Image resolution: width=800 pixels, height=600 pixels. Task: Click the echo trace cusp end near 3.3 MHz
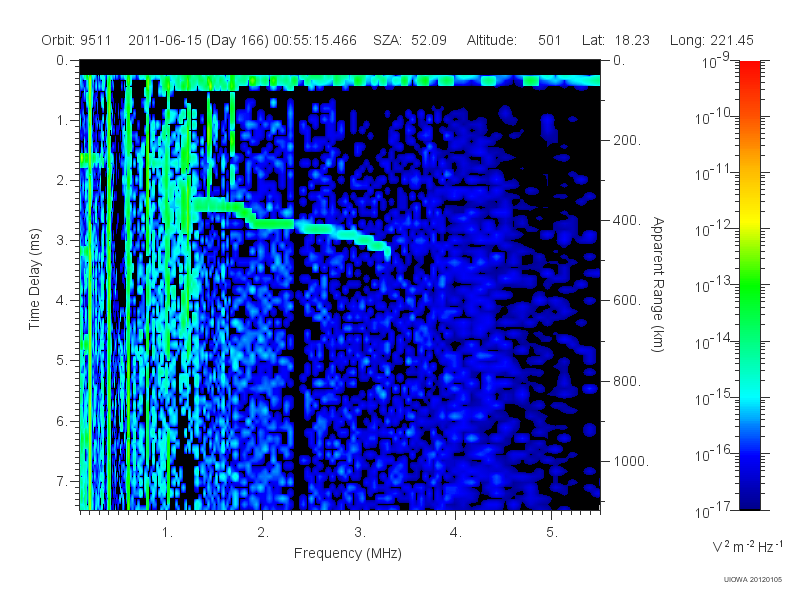click(387, 251)
